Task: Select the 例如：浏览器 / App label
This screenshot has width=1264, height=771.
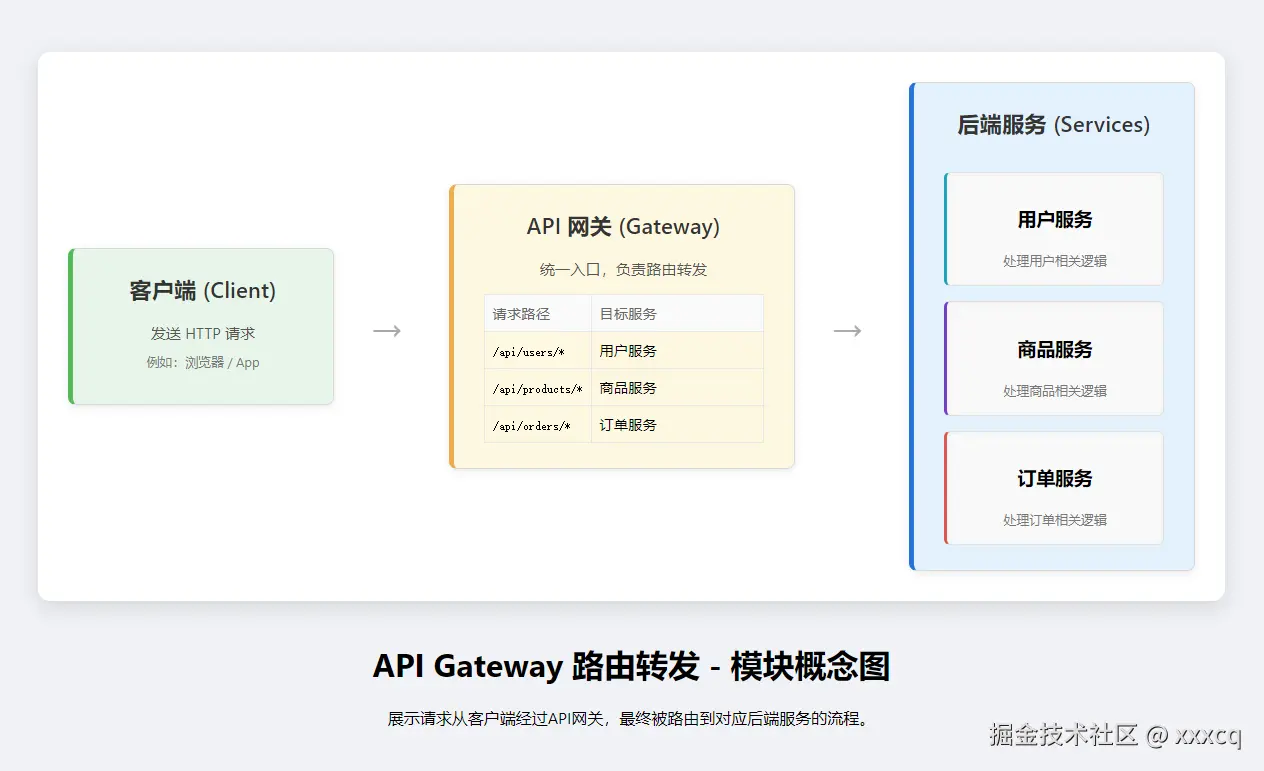Action: tap(202, 362)
